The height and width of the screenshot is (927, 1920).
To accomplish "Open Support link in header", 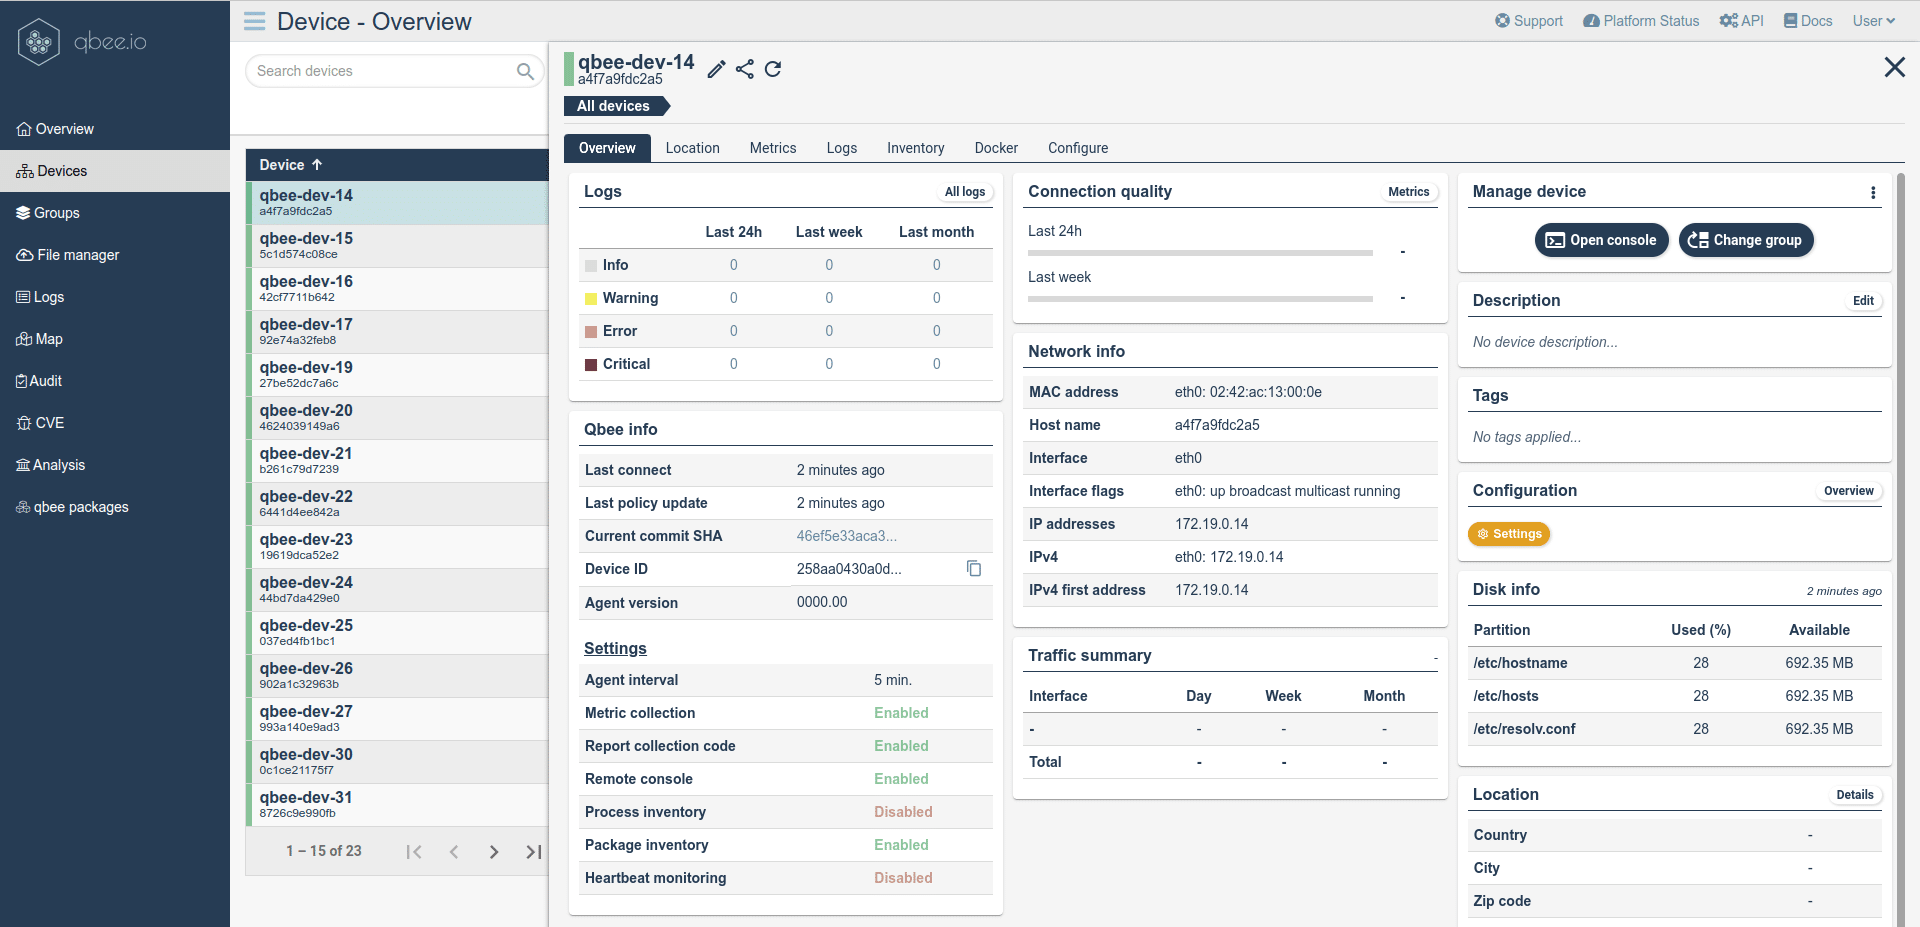I will click(1529, 21).
